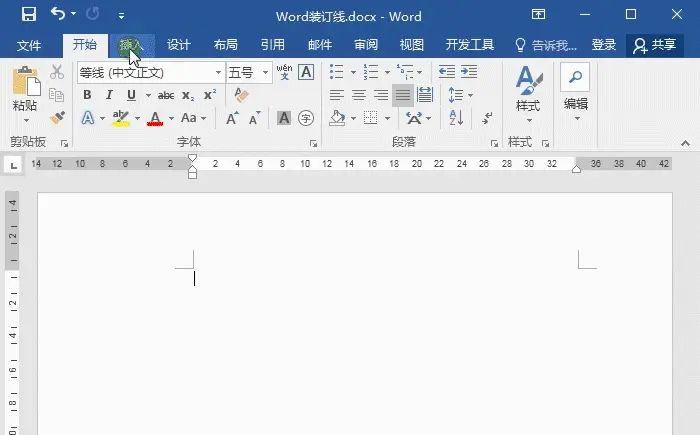Open paragraph shading paint bucket
This screenshot has height=435, width=700.
pyautogui.click(x=338, y=118)
